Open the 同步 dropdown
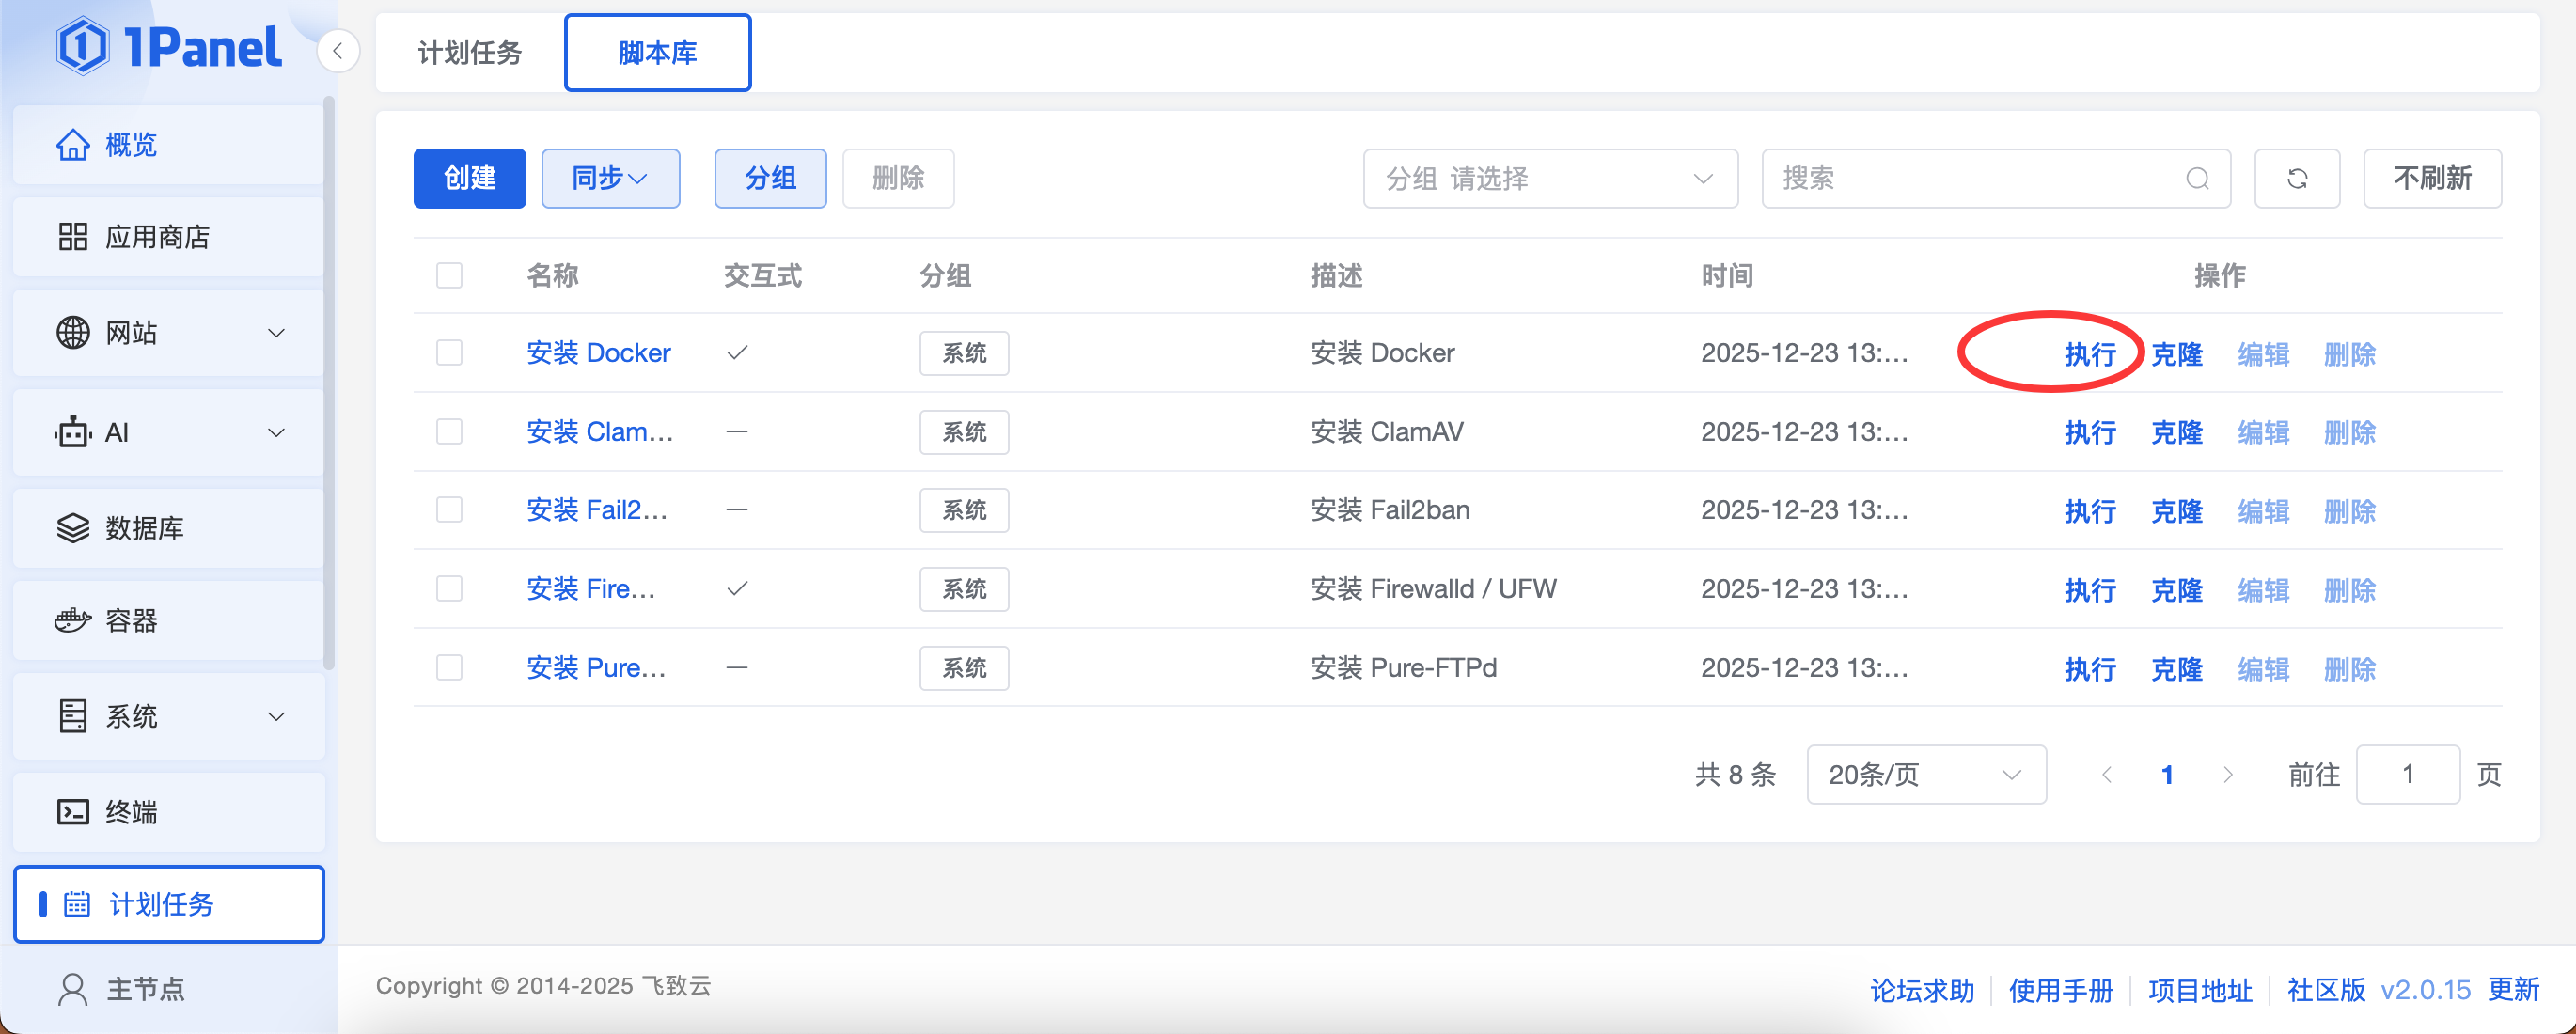2576x1034 pixels. [x=610, y=178]
